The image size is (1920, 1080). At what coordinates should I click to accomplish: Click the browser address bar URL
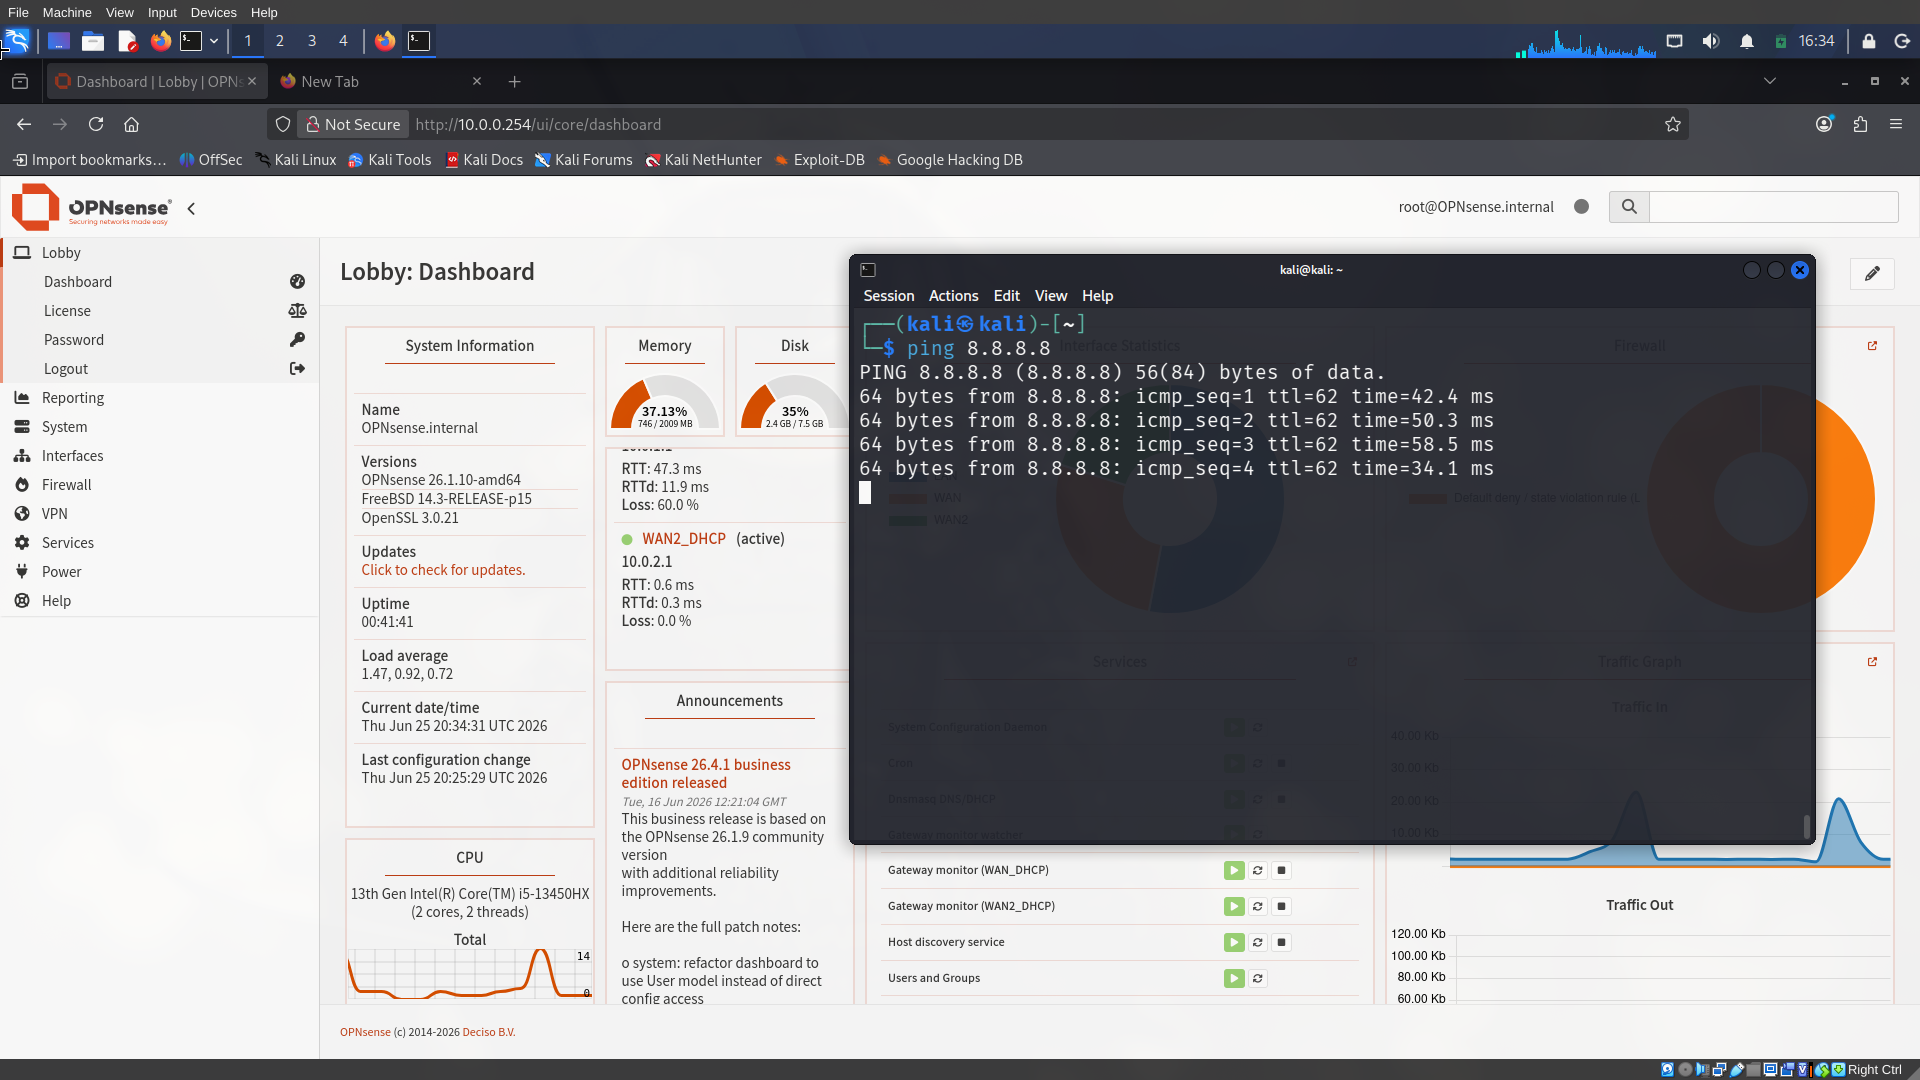[x=538, y=124]
